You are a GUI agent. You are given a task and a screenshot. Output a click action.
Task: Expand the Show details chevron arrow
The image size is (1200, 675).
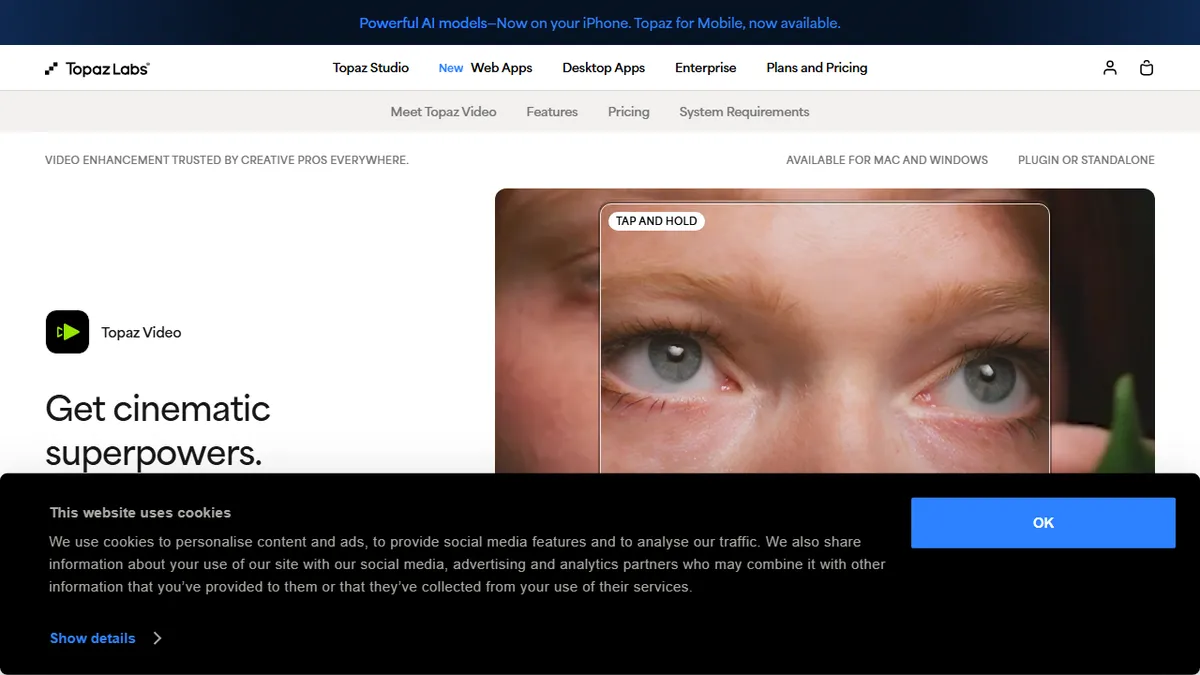(x=157, y=638)
